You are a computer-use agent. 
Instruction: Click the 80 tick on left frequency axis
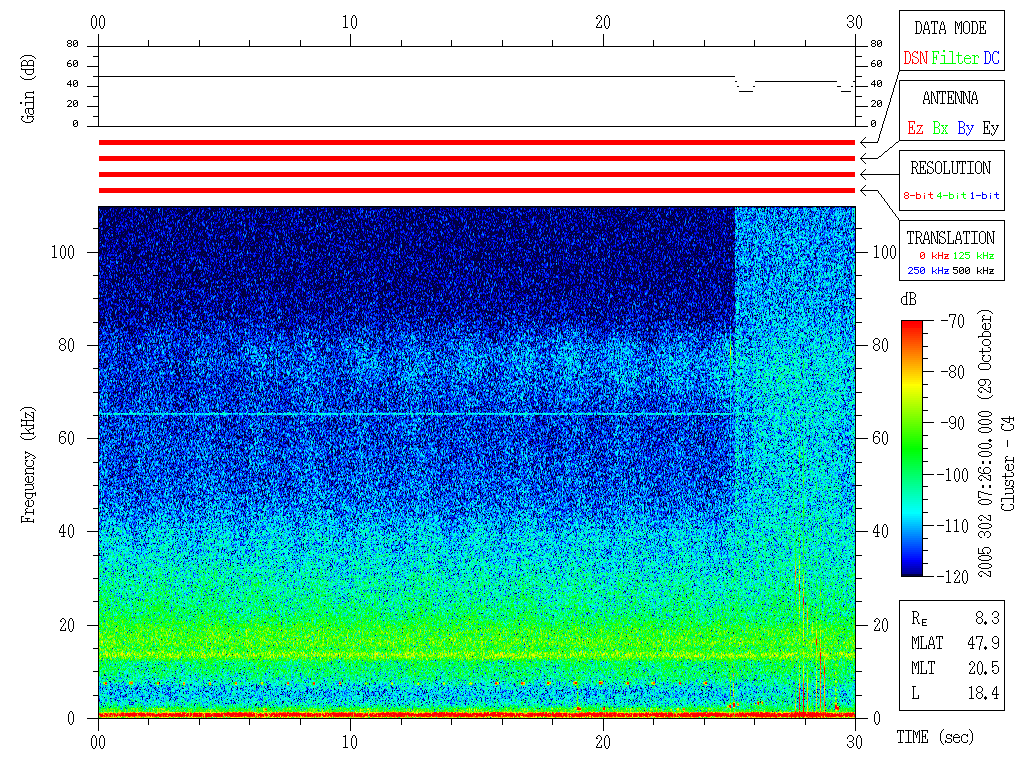(x=67, y=345)
